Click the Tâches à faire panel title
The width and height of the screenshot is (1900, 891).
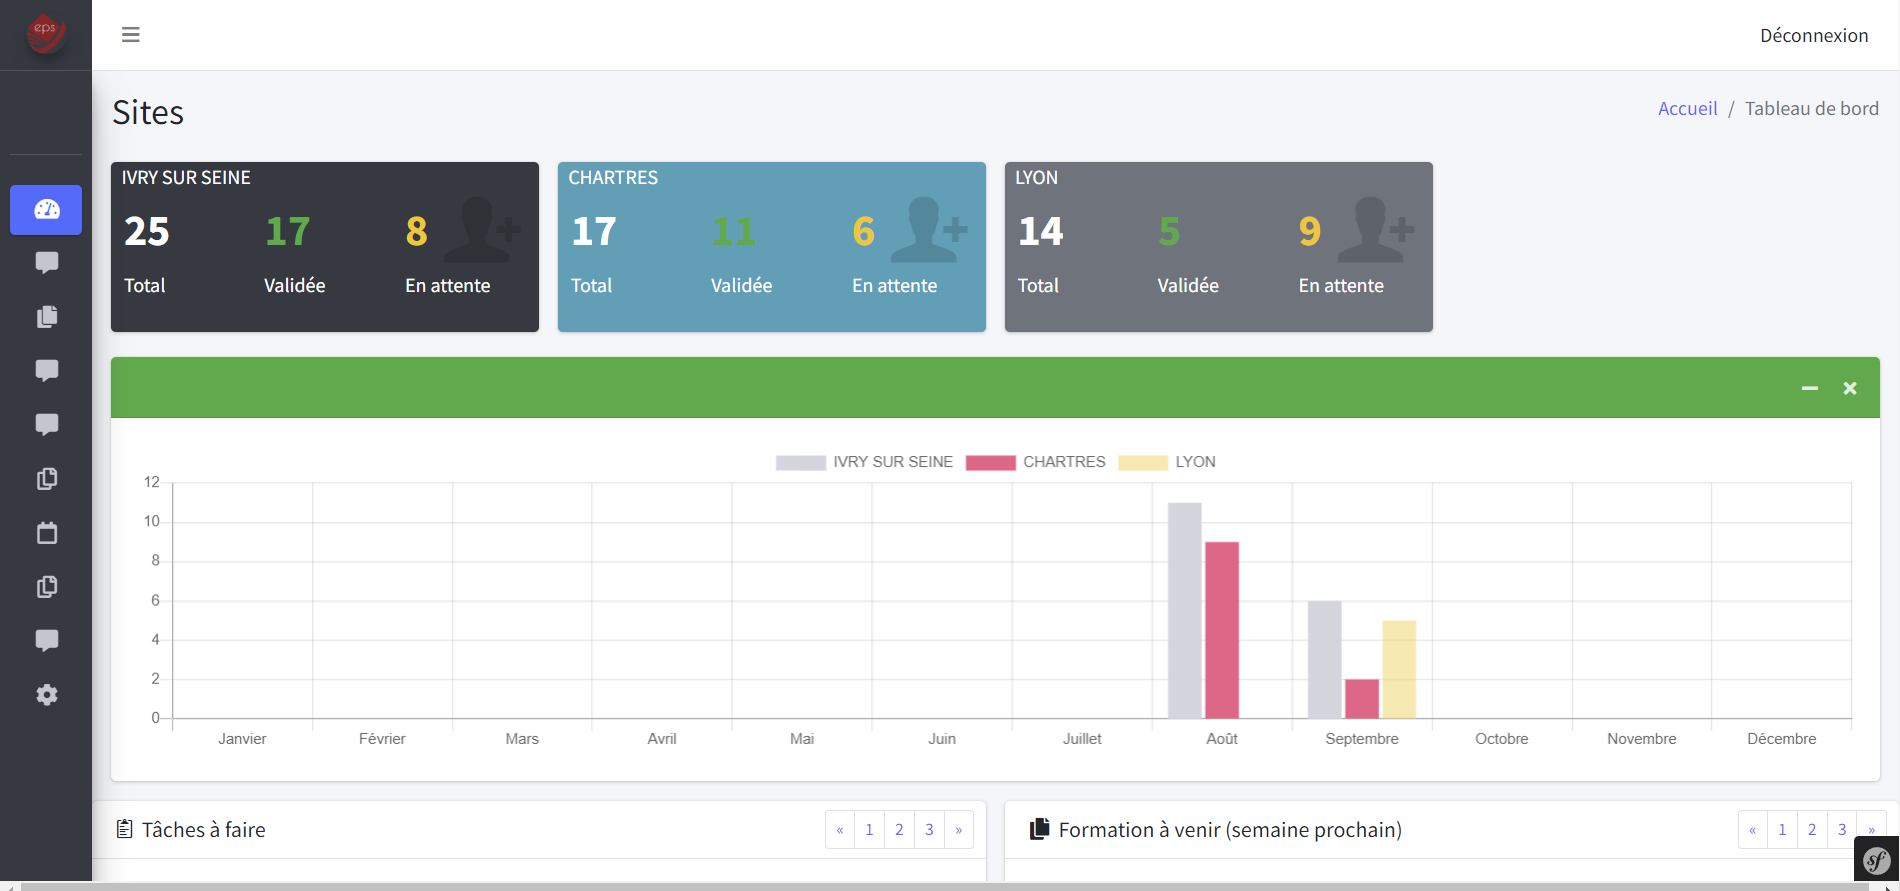click(204, 830)
